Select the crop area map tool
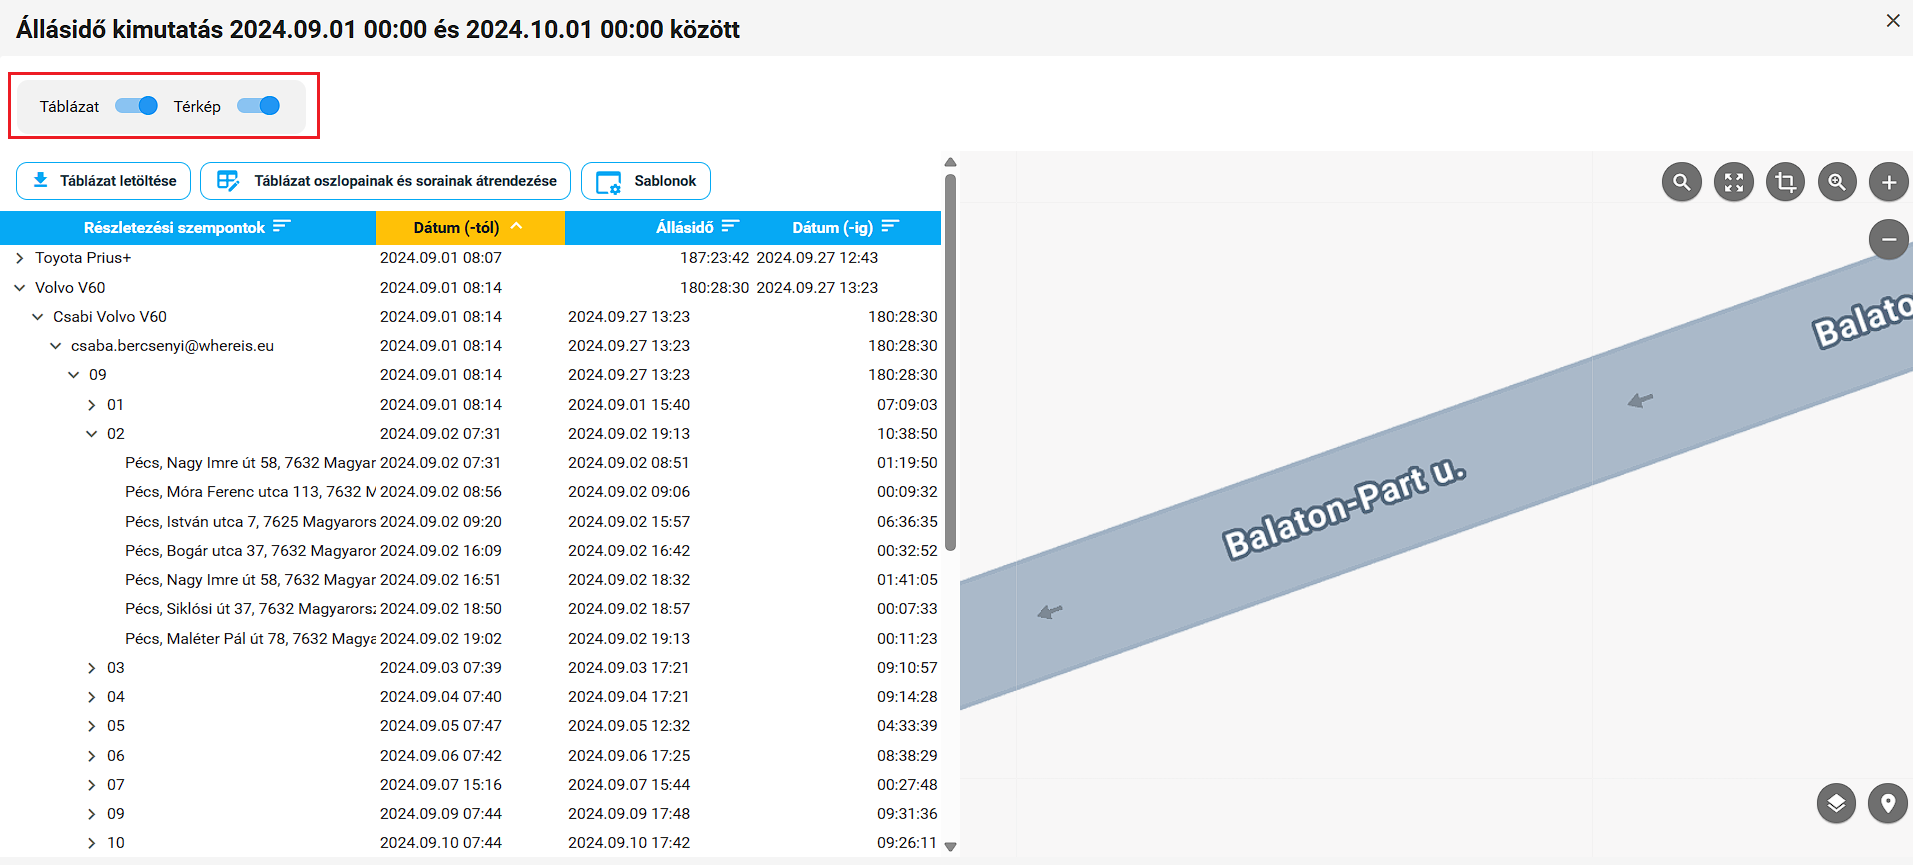Image resolution: width=1913 pixels, height=865 pixels. click(1786, 182)
